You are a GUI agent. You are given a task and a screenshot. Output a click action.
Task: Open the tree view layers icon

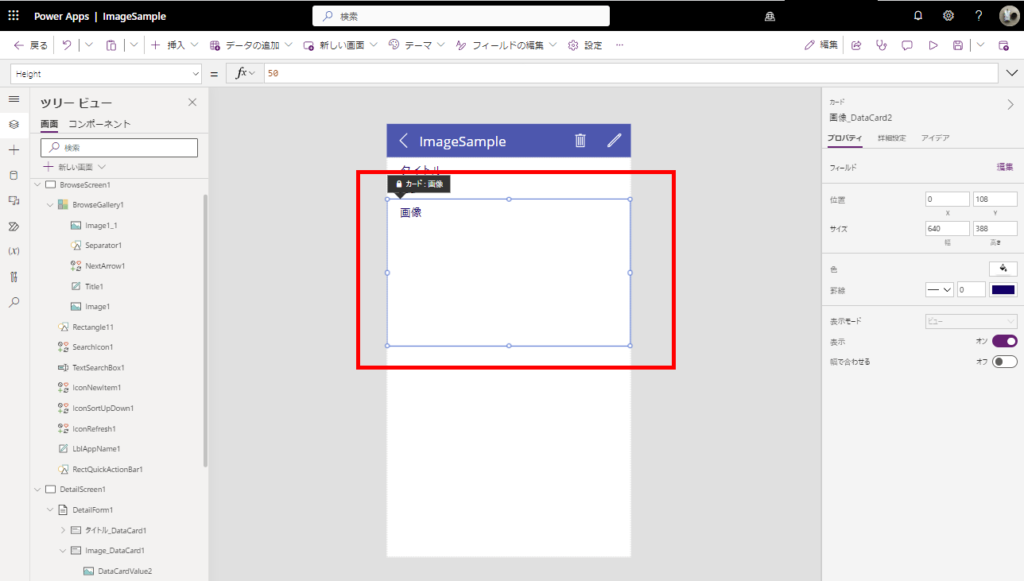pos(14,124)
